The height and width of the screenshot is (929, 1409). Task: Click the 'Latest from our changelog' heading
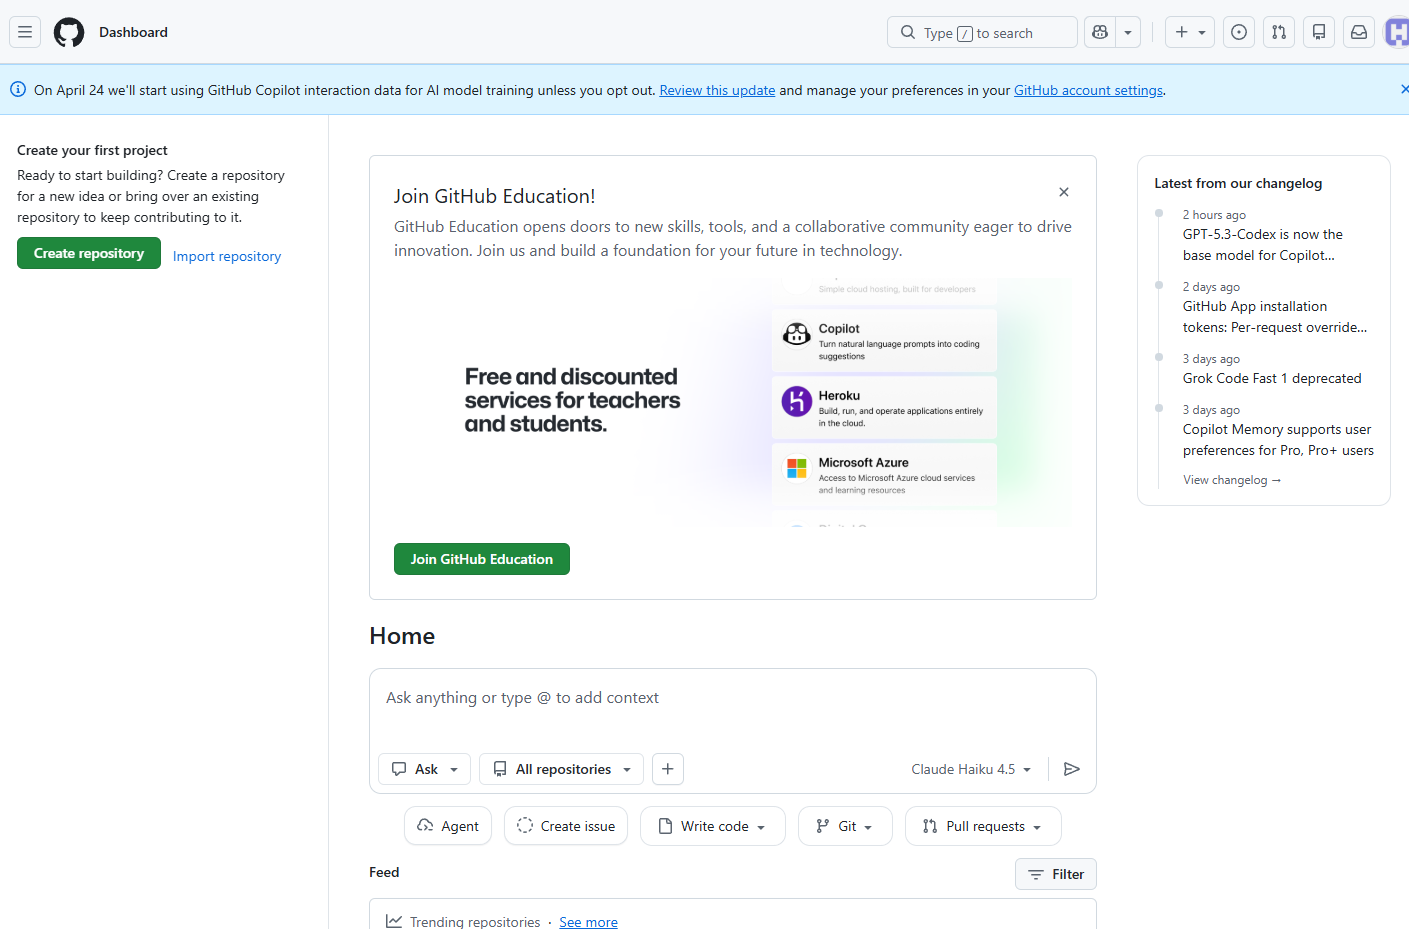[x=1238, y=183]
